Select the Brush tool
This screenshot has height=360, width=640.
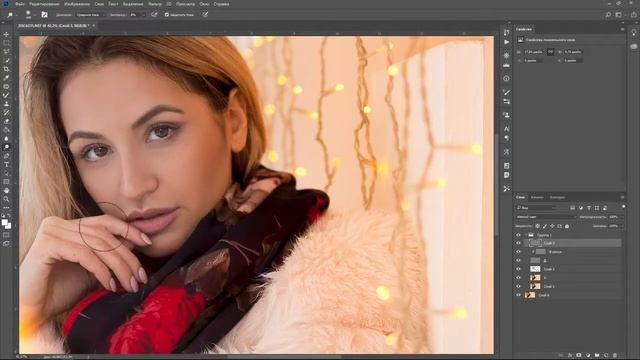6,95
